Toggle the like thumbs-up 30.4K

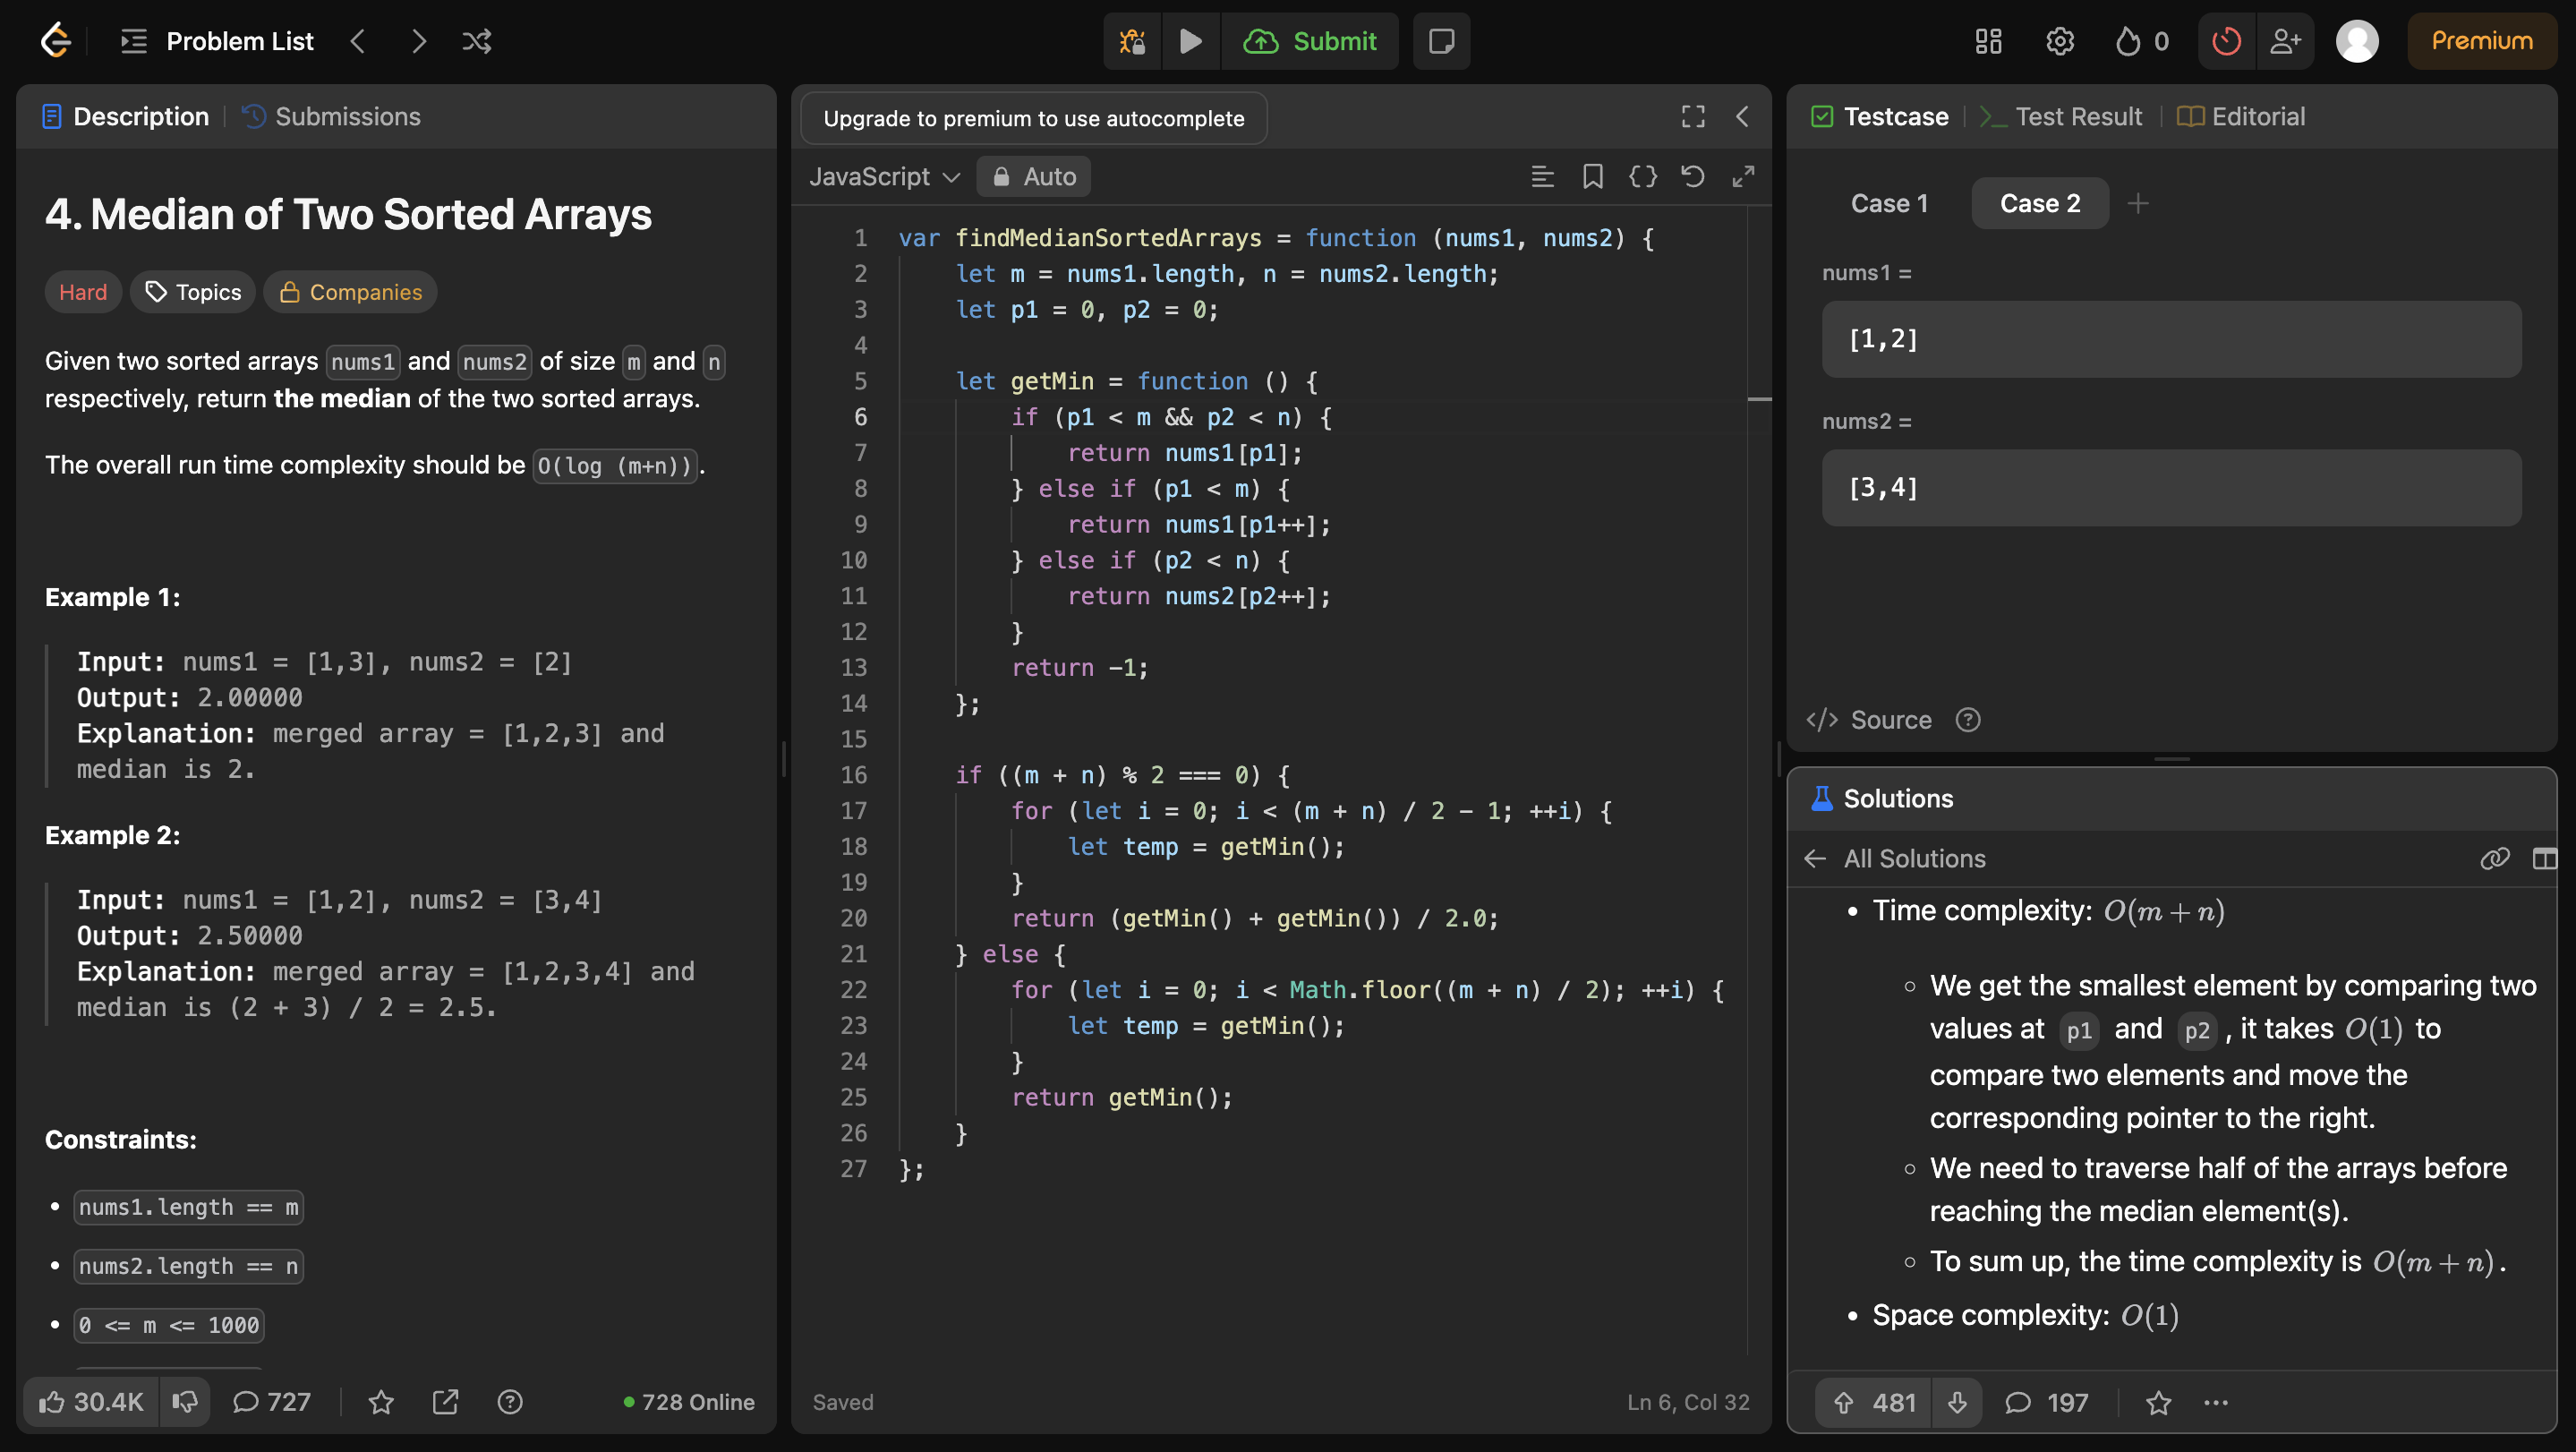click(91, 1402)
